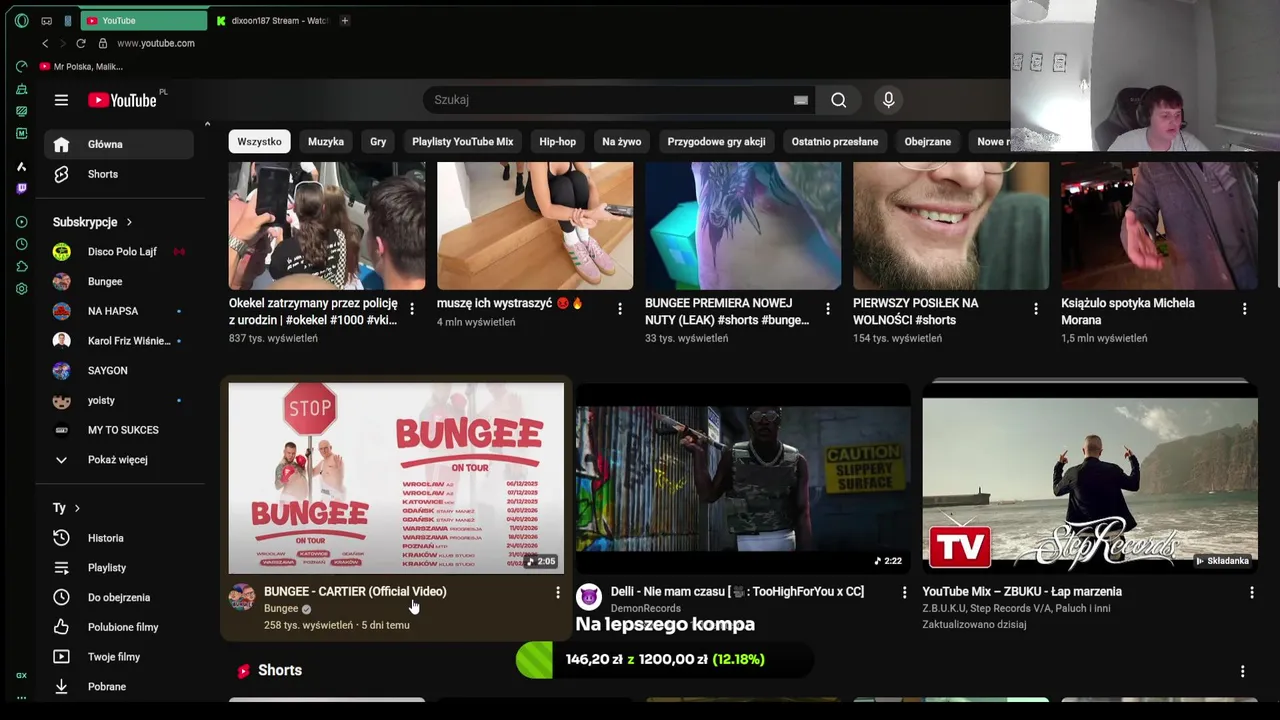
Task: Open Extensions cube icon in browser sidebar
Action: pyautogui.click(x=22, y=266)
